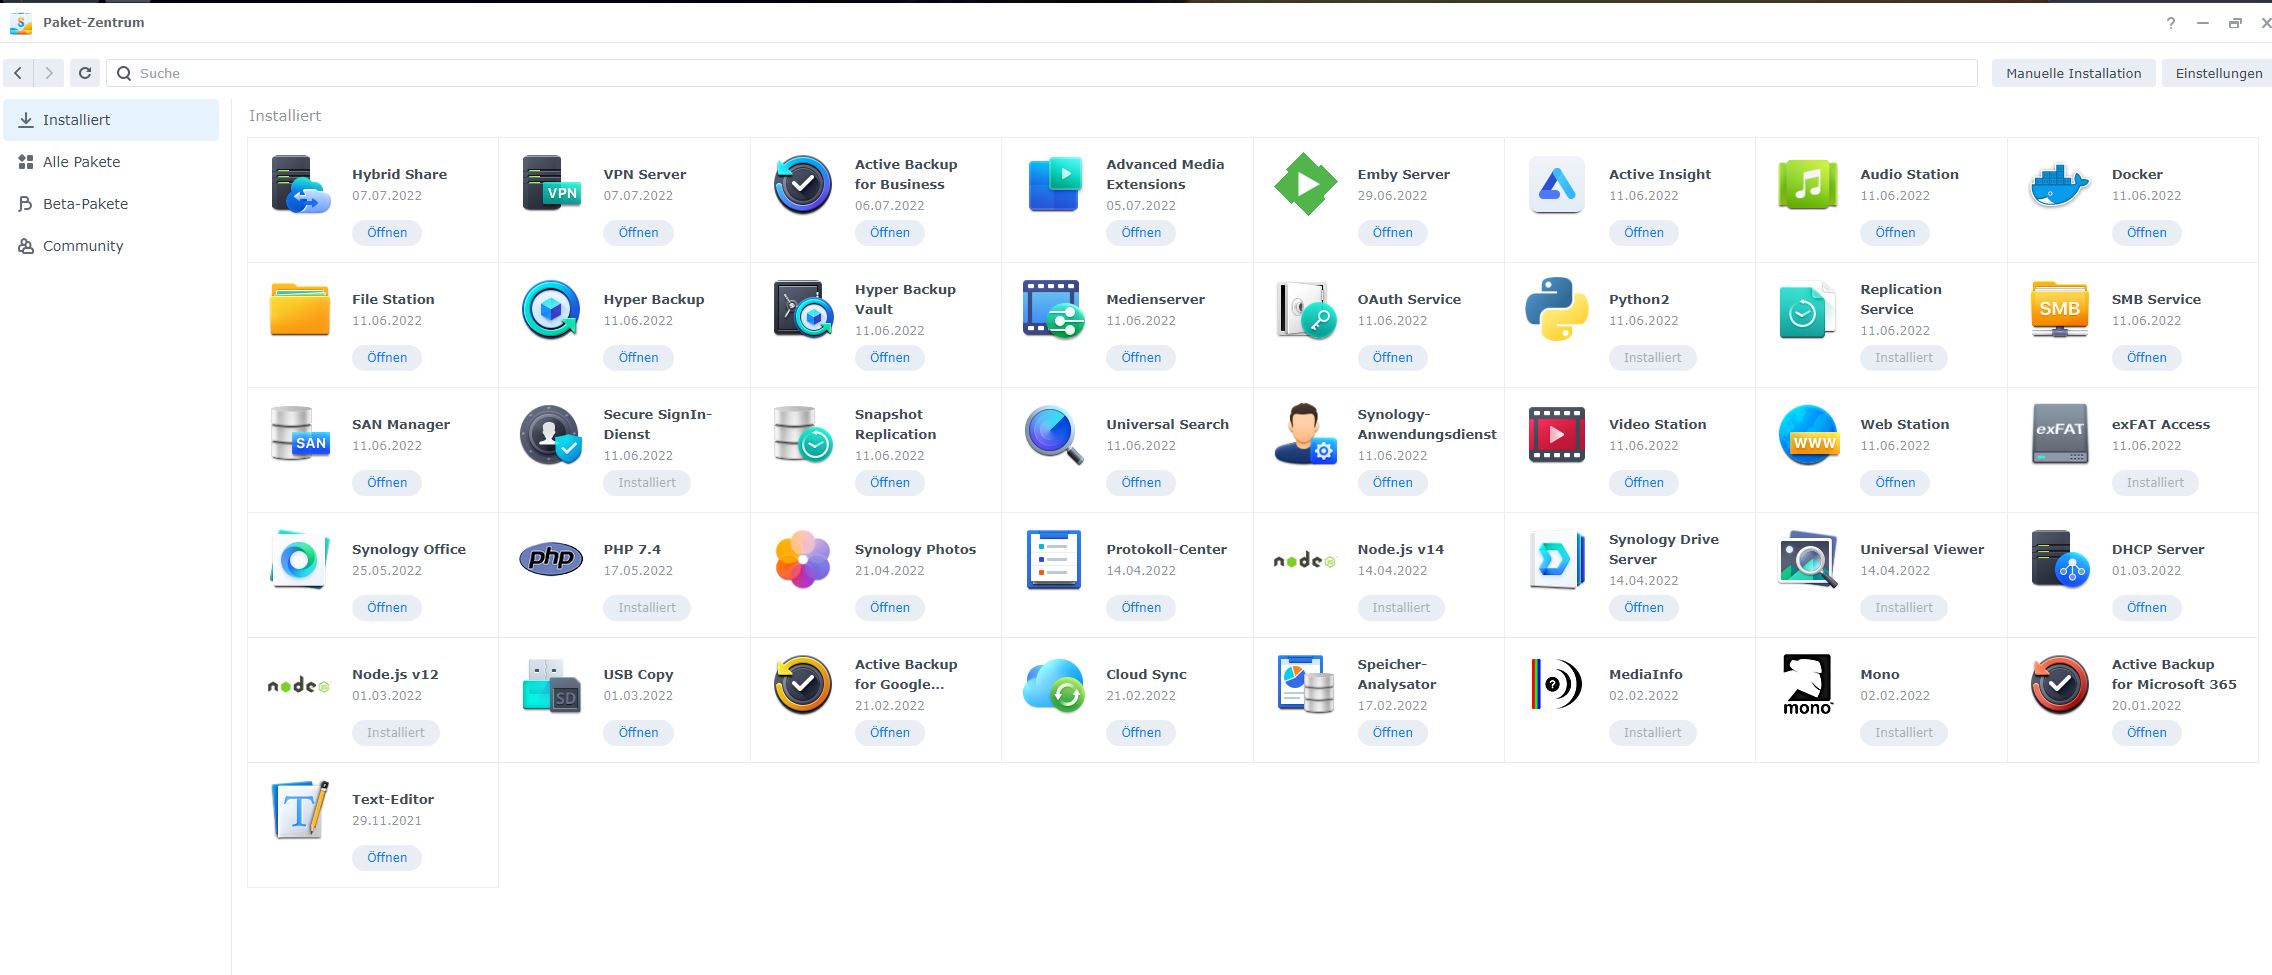This screenshot has height=975, width=2272.
Task: Select the Installiert sidebar tab
Action: tap(111, 120)
